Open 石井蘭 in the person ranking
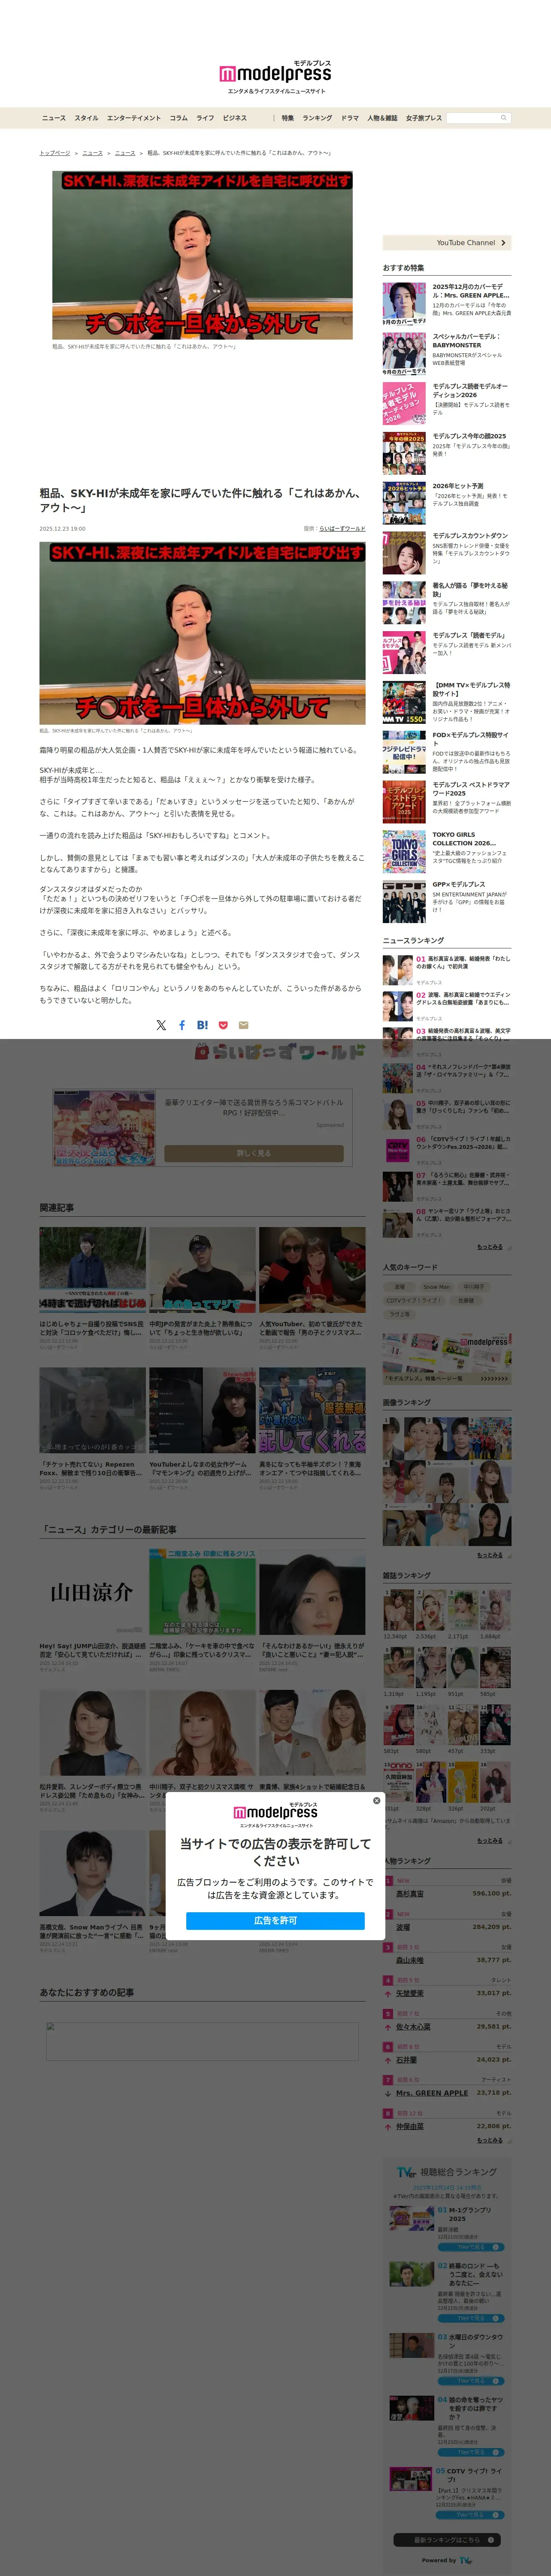This screenshot has width=551, height=2576. coord(406,2060)
